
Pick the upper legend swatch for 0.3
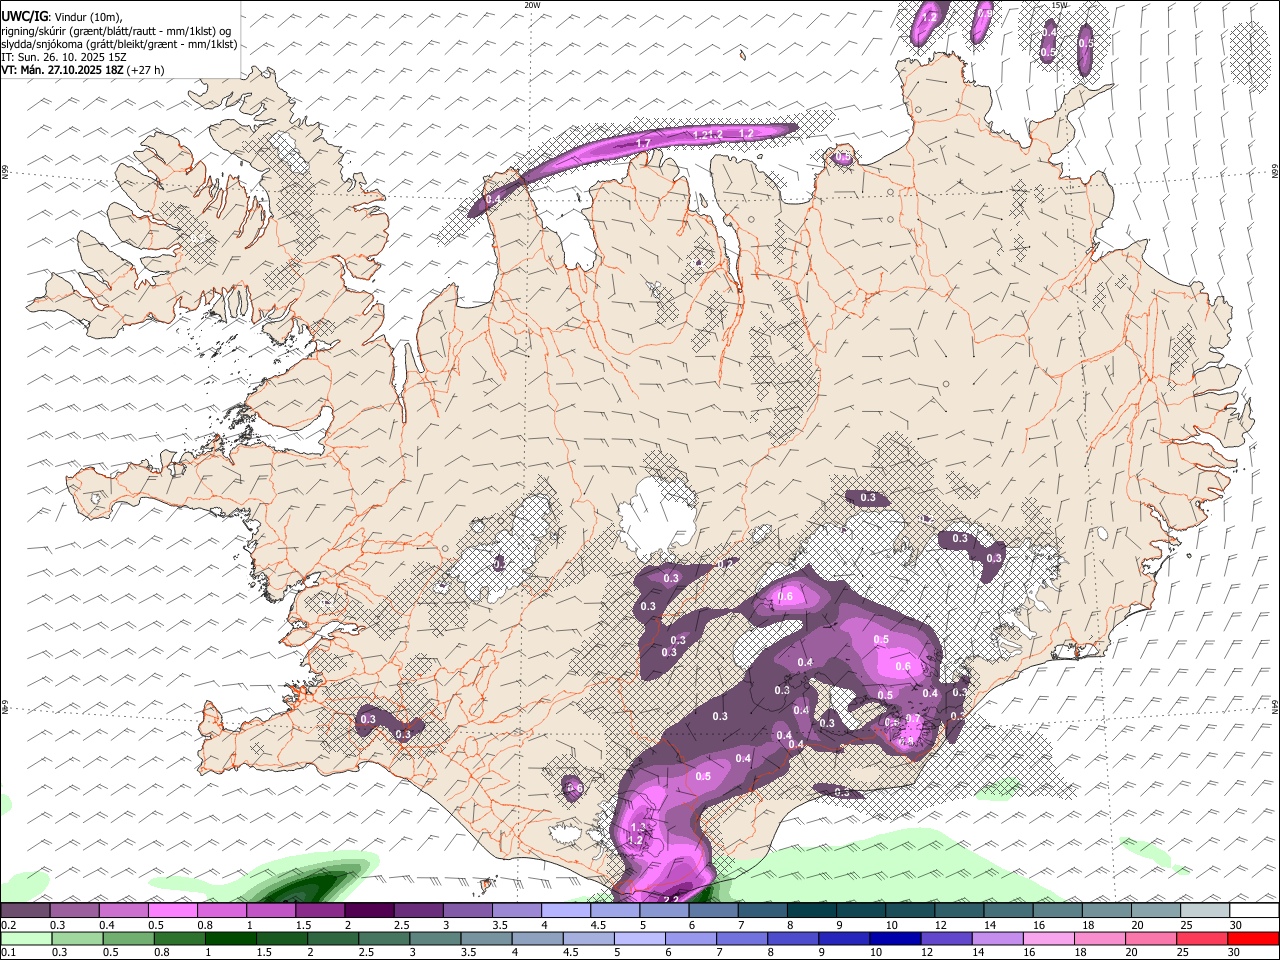pos(74,911)
